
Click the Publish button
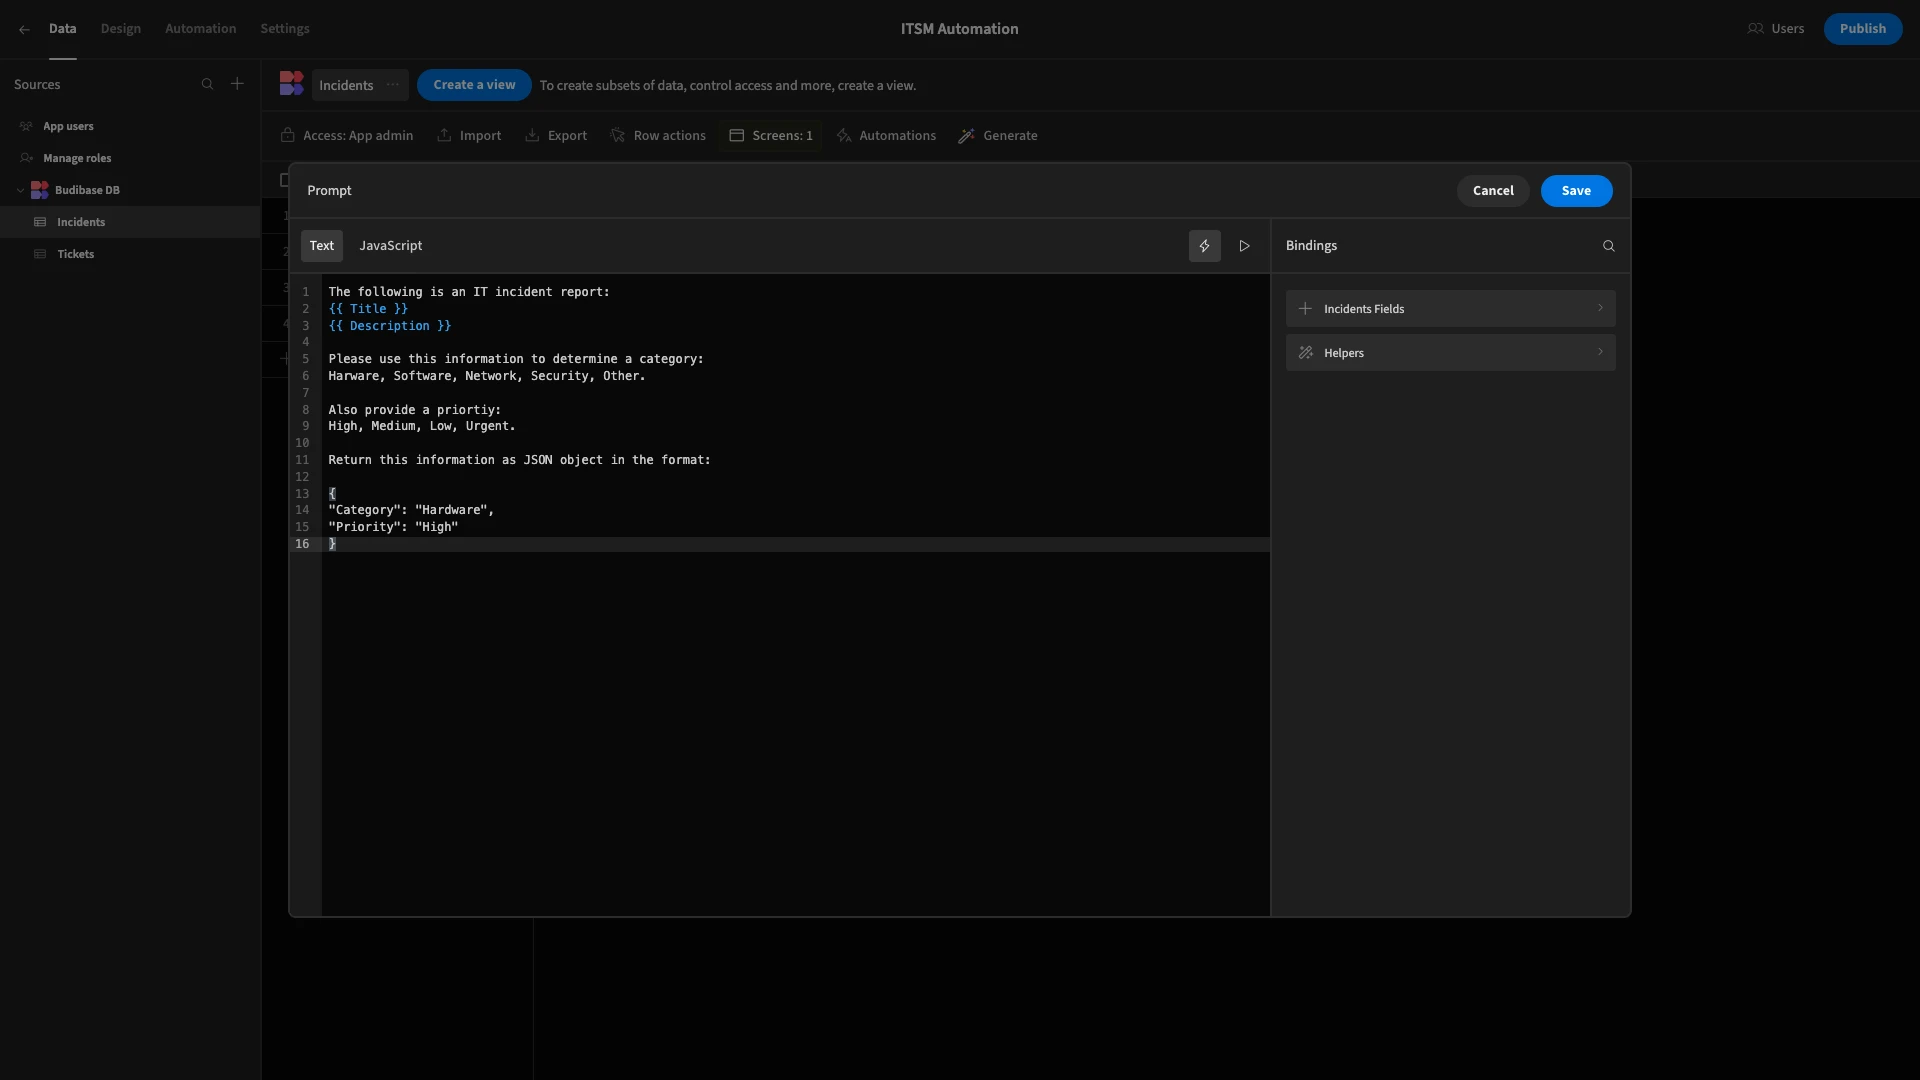coord(1863,29)
